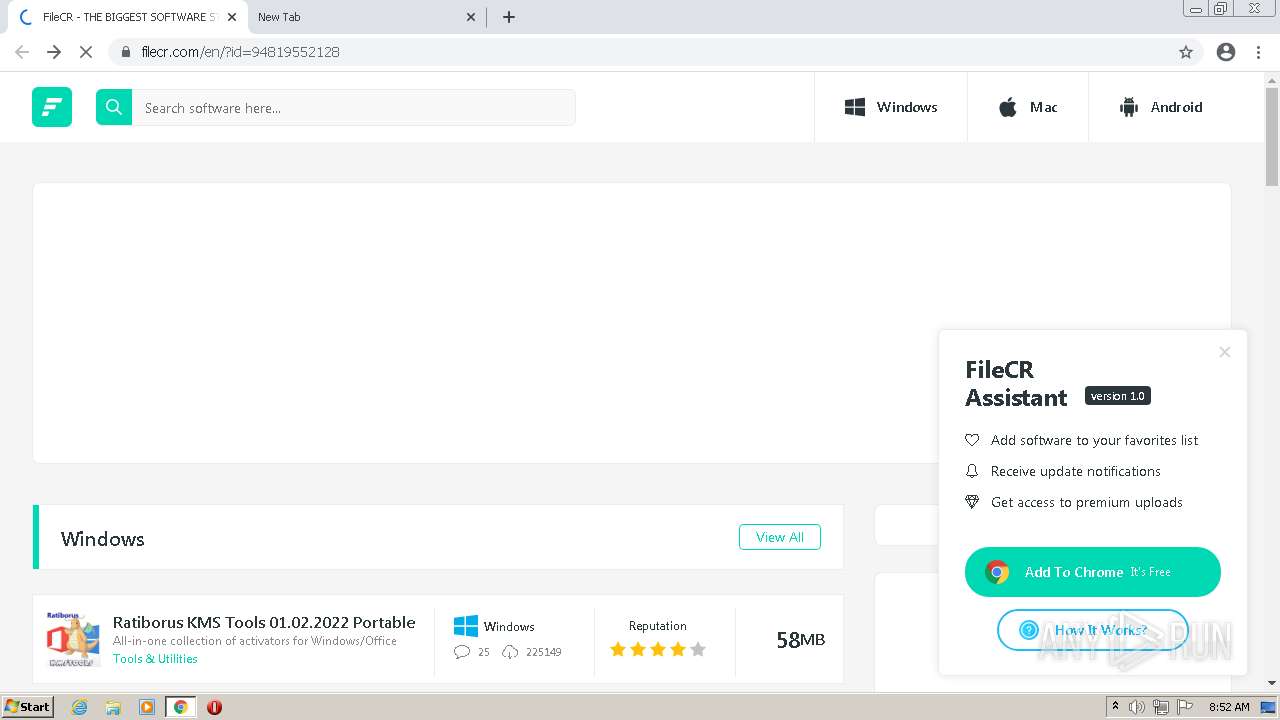
Task: Click the star rating under Reputation
Action: (658, 649)
